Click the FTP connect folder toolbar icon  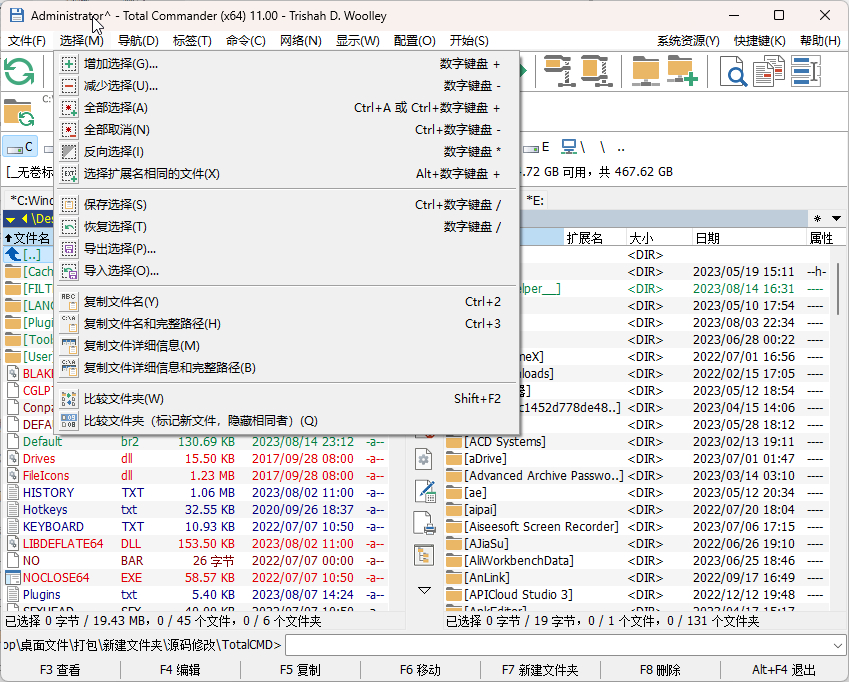coord(645,71)
